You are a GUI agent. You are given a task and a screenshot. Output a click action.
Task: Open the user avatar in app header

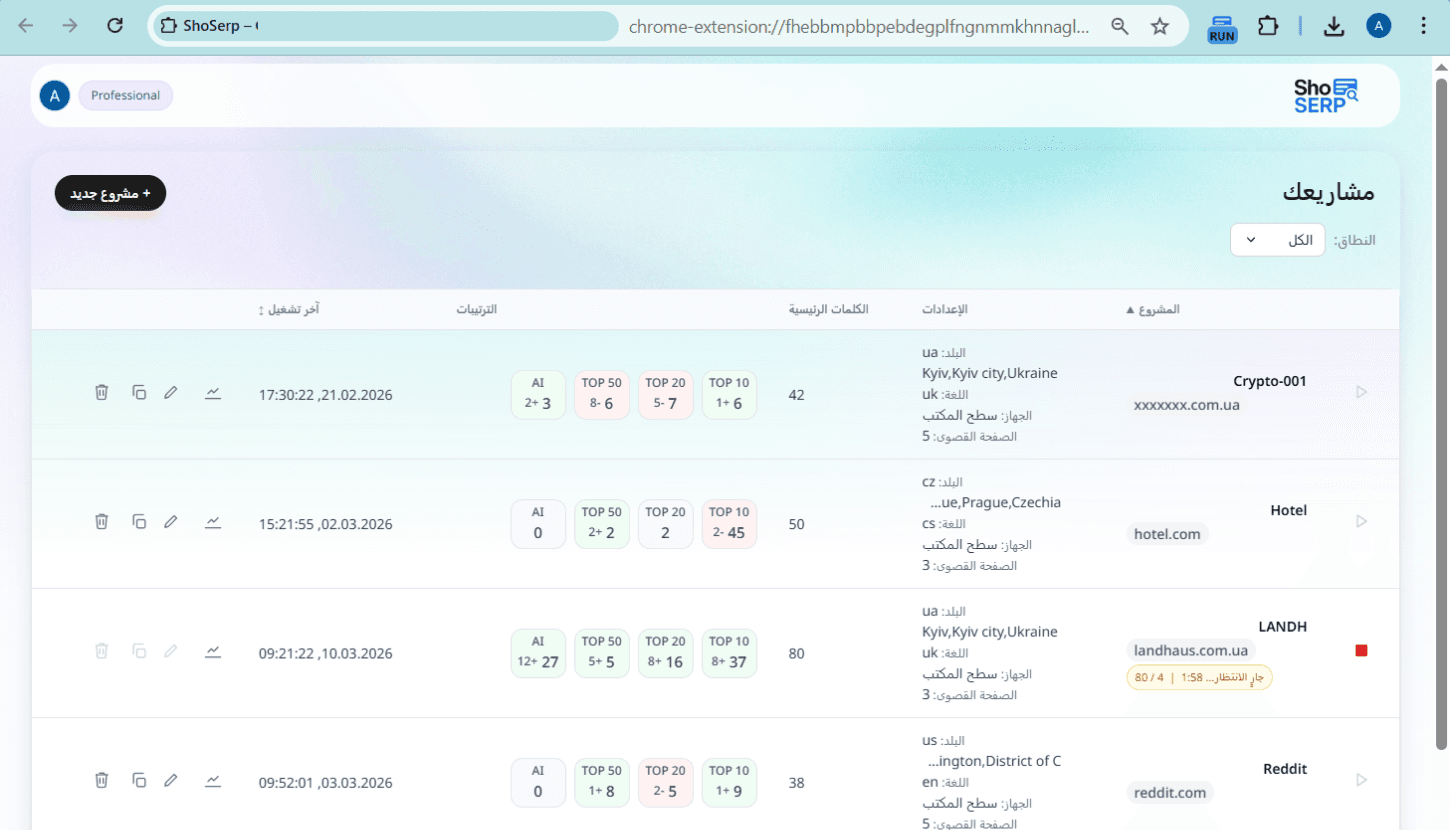coord(55,96)
